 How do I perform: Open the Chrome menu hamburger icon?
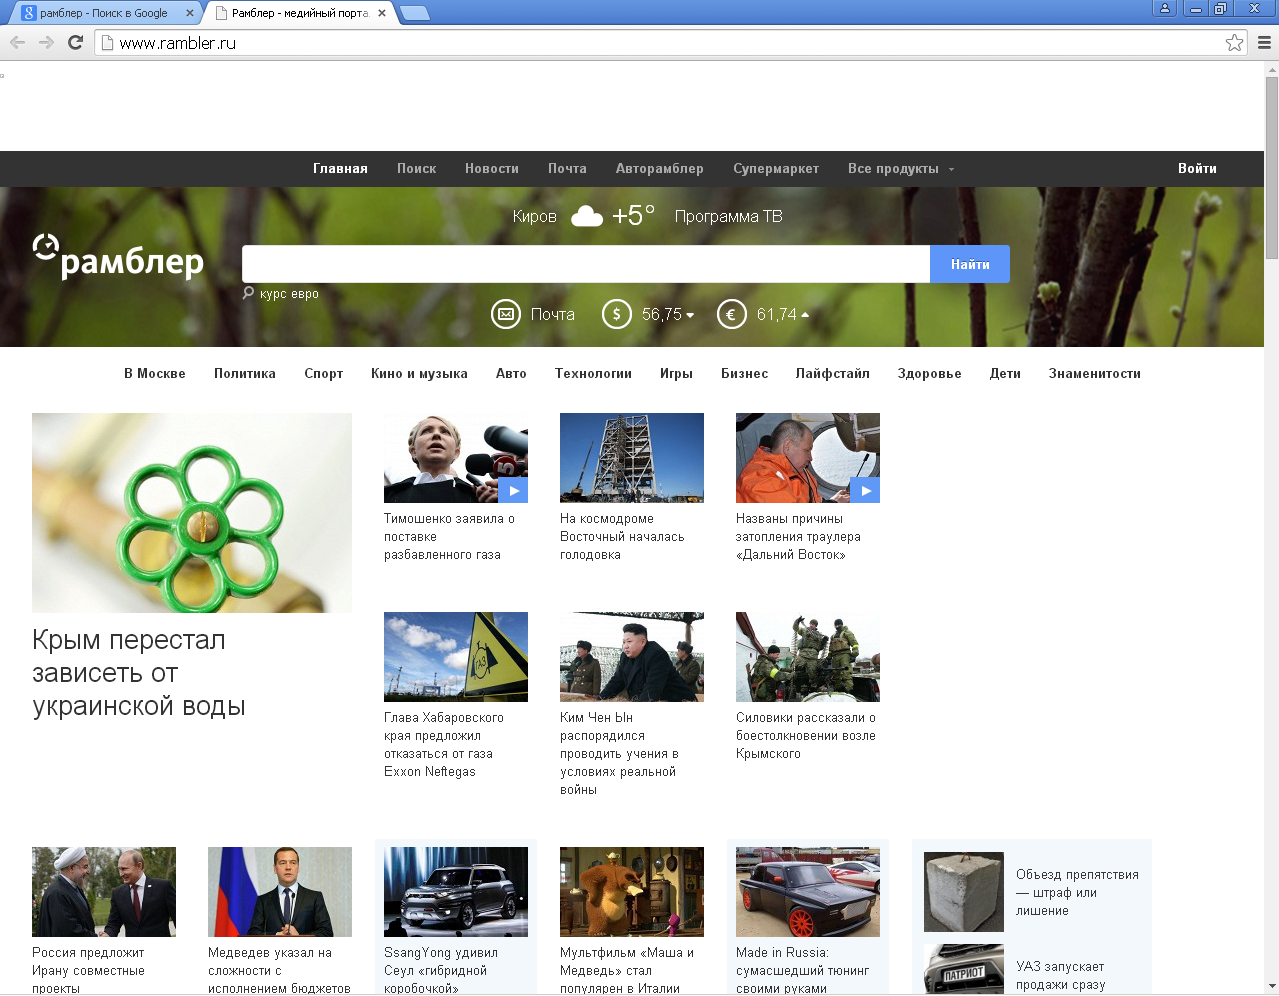click(1264, 42)
